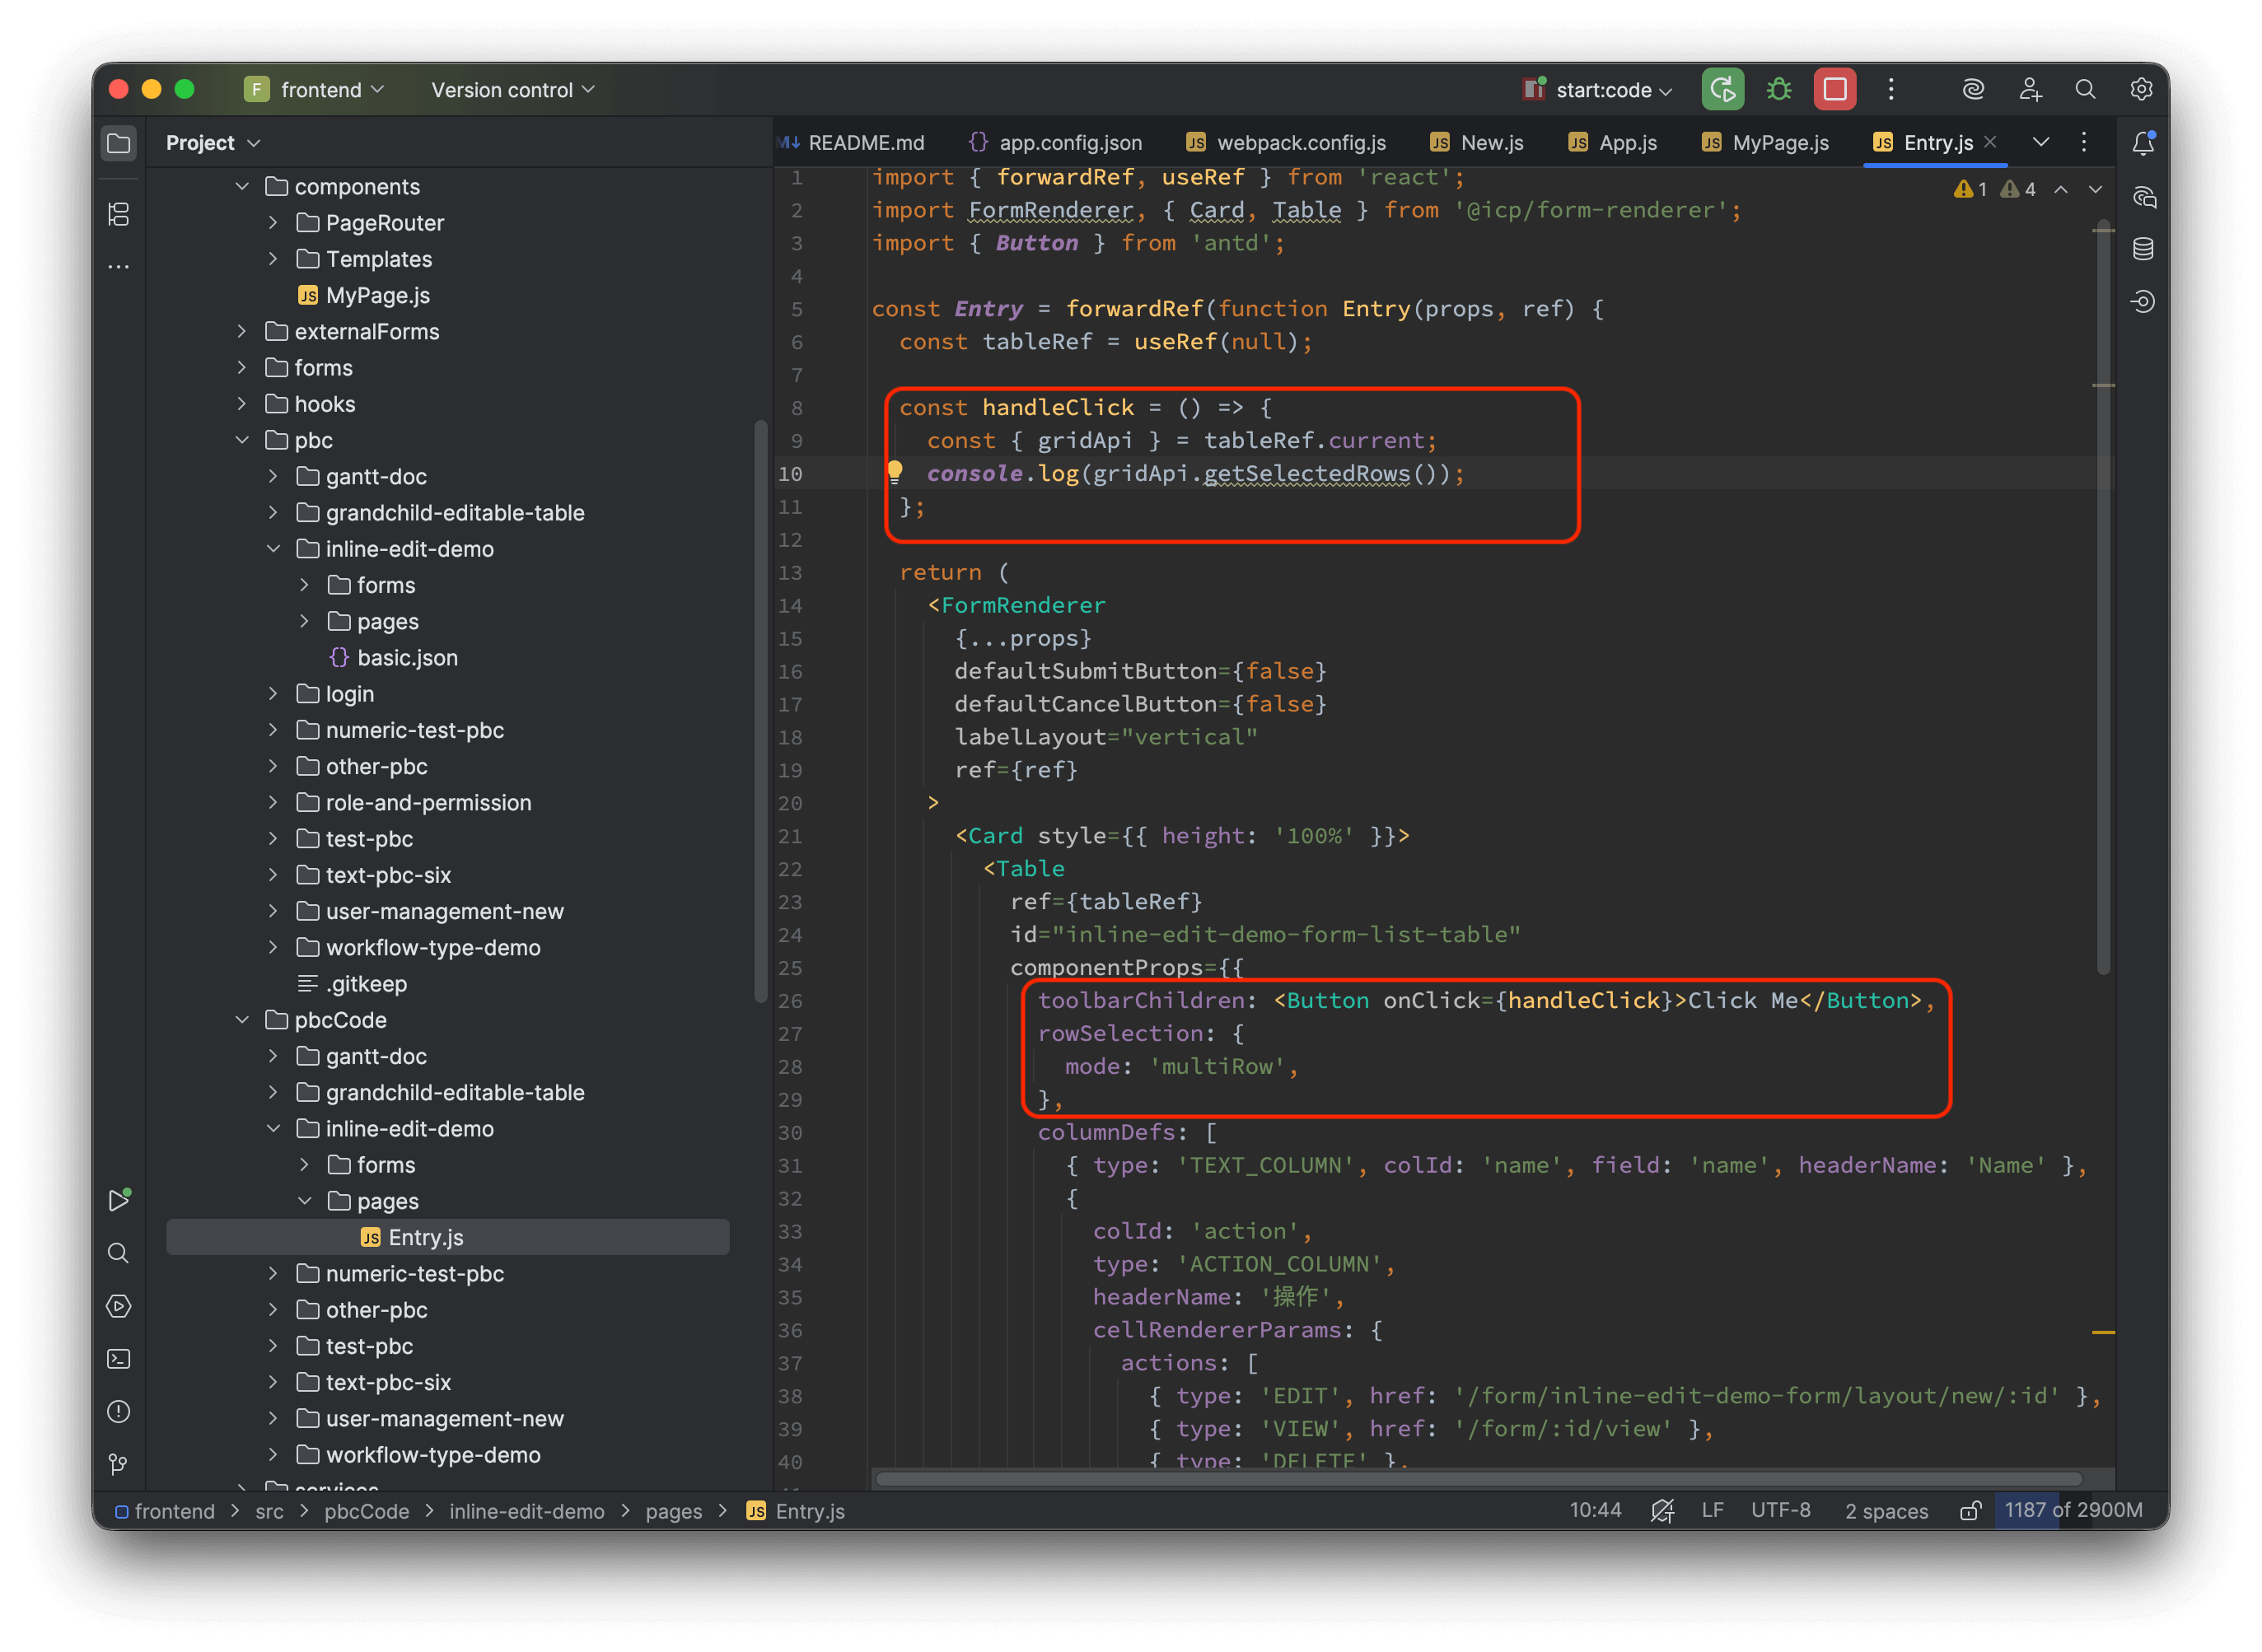This screenshot has width=2262, height=1652.
Task: Open more run actions vertical dots menu
Action: pos(1890,89)
